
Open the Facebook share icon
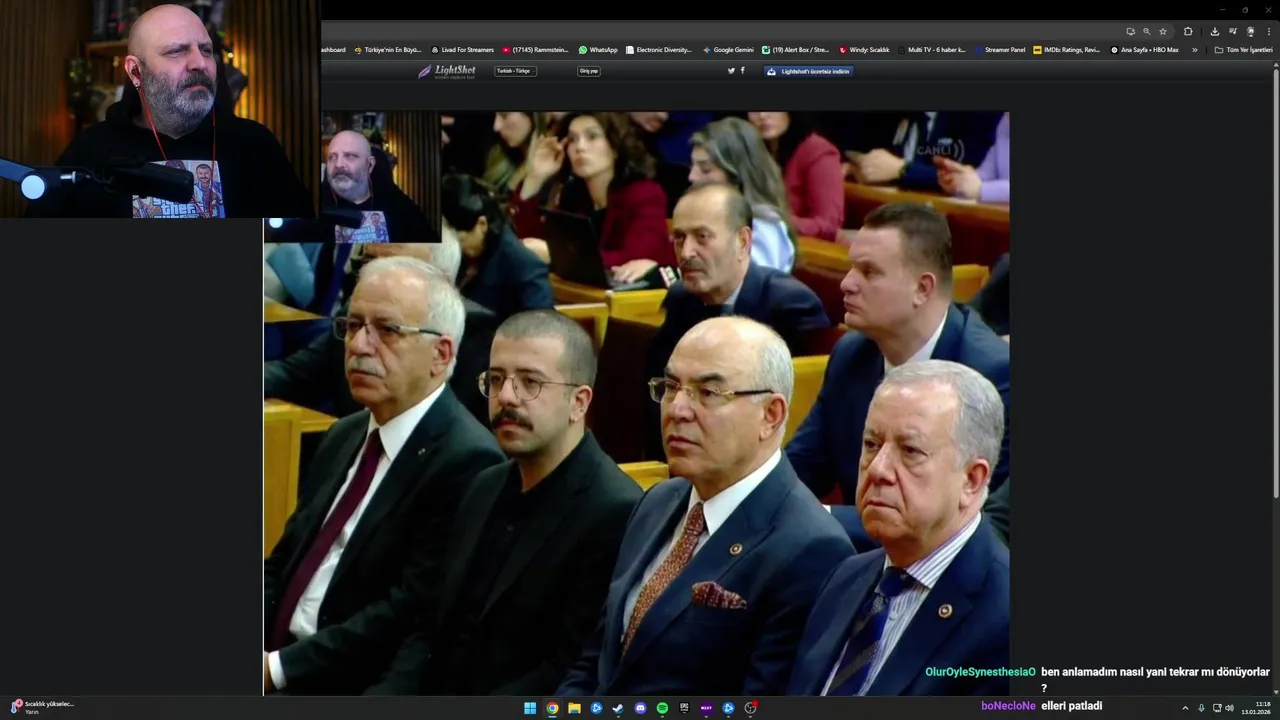click(x=742, y=71)
